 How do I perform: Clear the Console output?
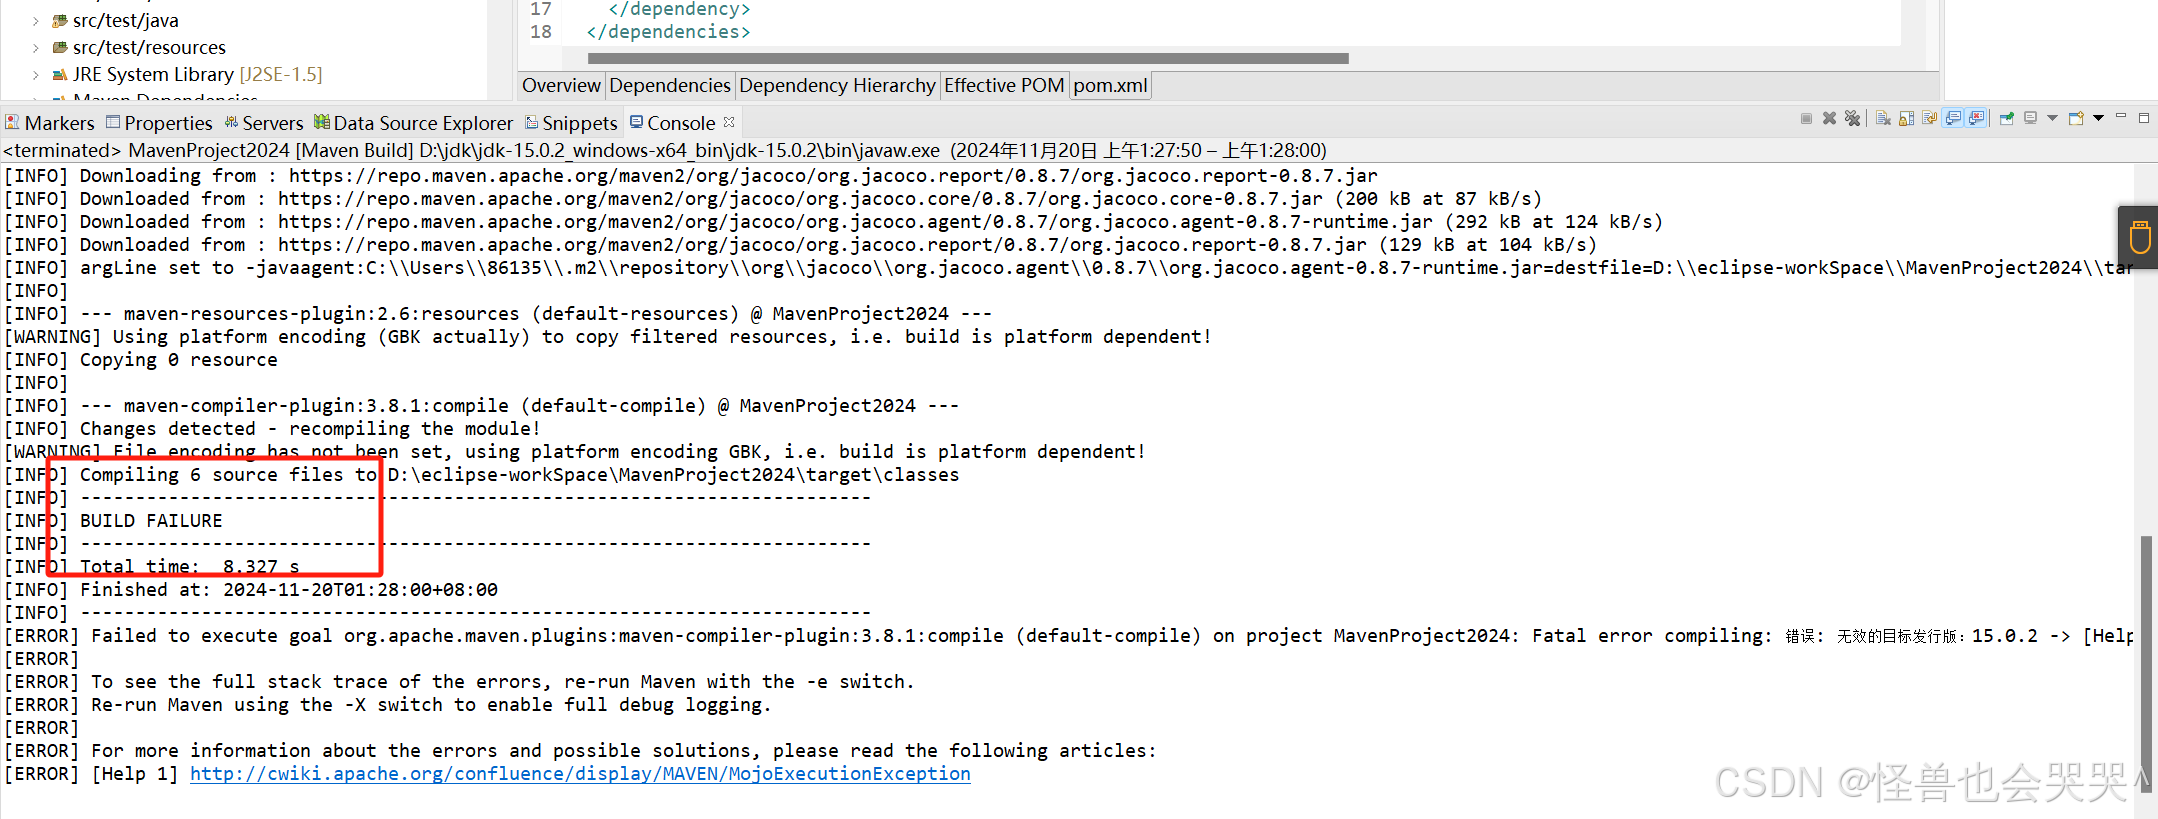1882,118
